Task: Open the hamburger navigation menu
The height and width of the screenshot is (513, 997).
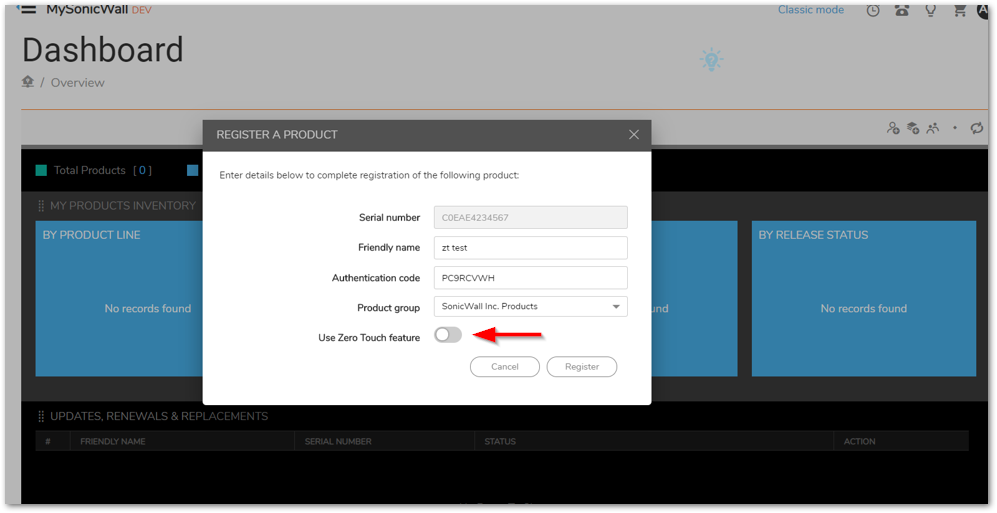Action: [x=27, y=9]
